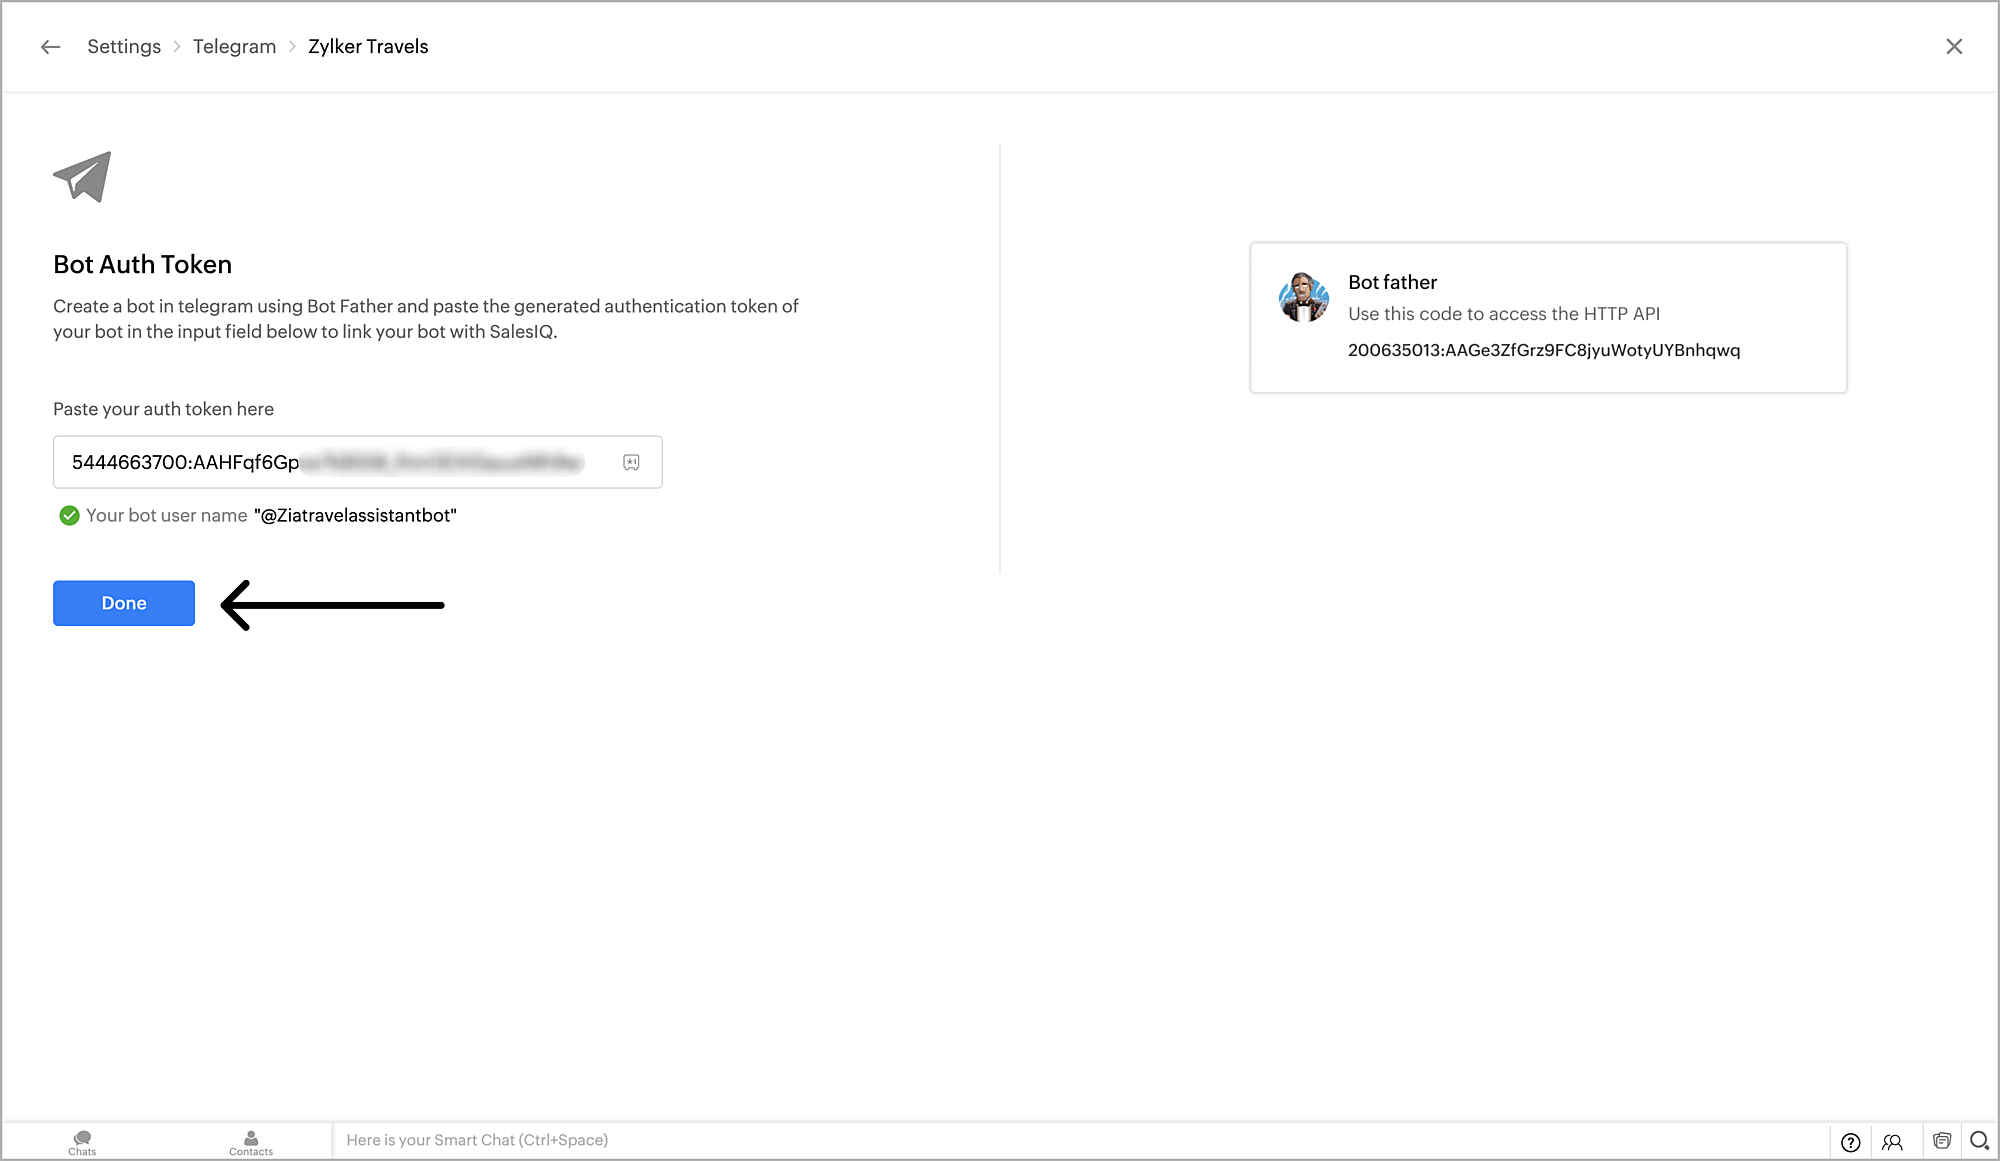This screenshot has height=1161, width=2000.
Task: Open the Chats tab in bottom bar
Action: (x=82, y=1141)
